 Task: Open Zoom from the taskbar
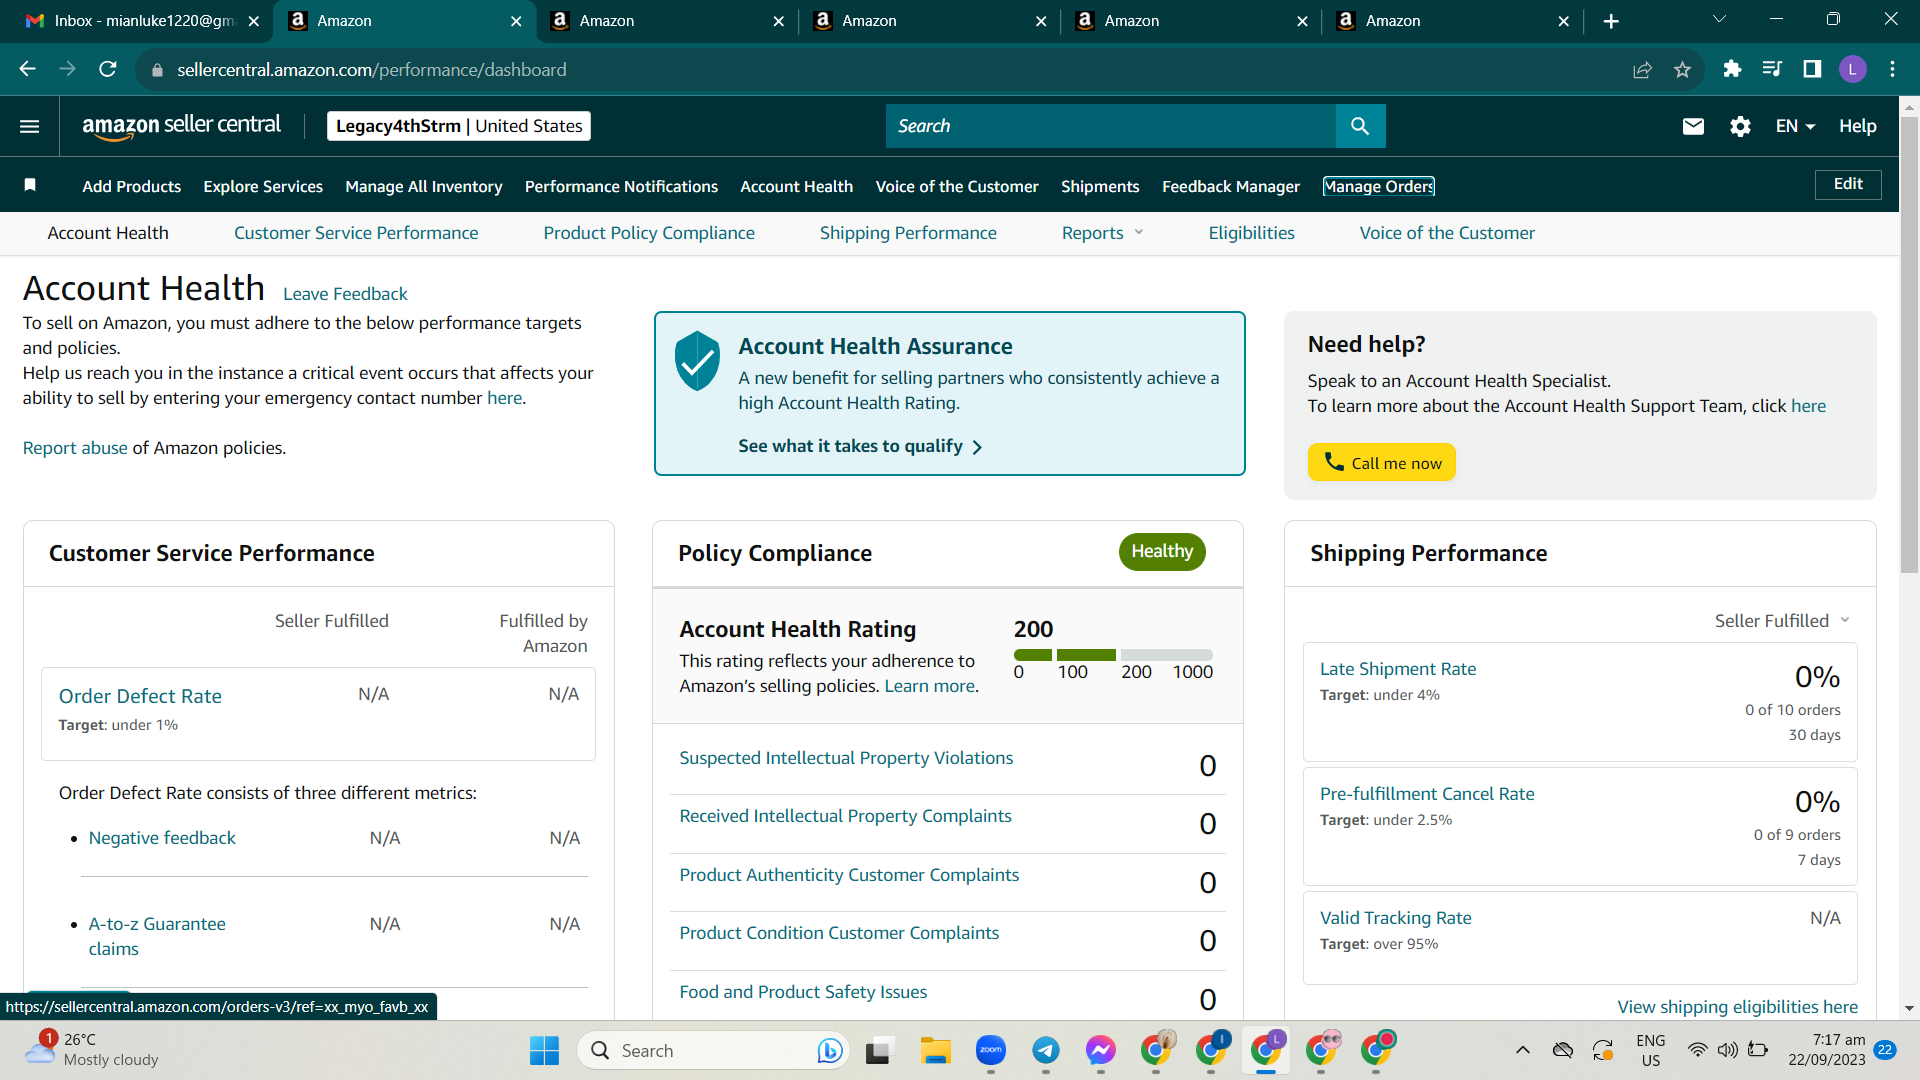991,1051
